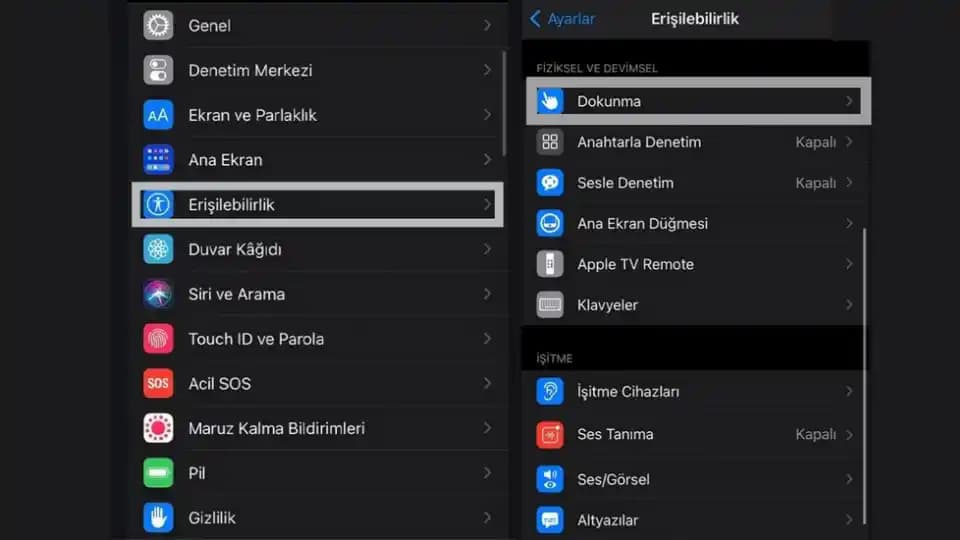
Task: Open the Anahtarla Denetim row chevron
Action: (x=849, y=142)
